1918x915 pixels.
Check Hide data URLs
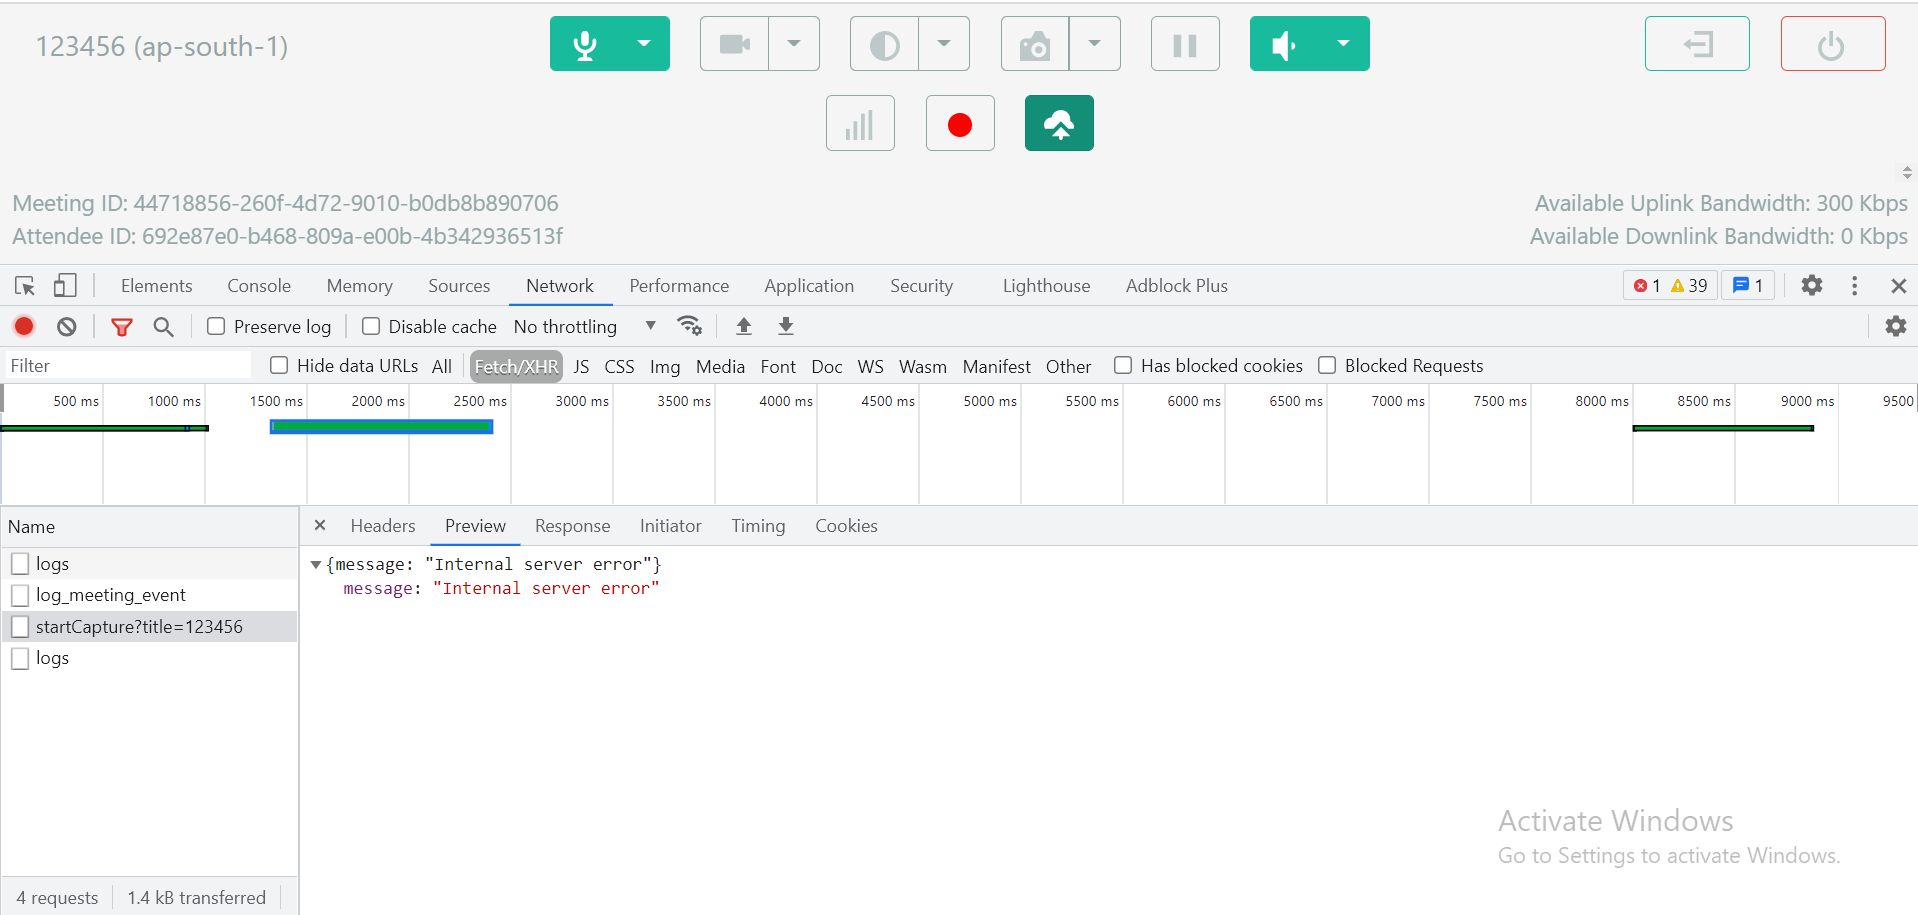(x=279, y=365)
